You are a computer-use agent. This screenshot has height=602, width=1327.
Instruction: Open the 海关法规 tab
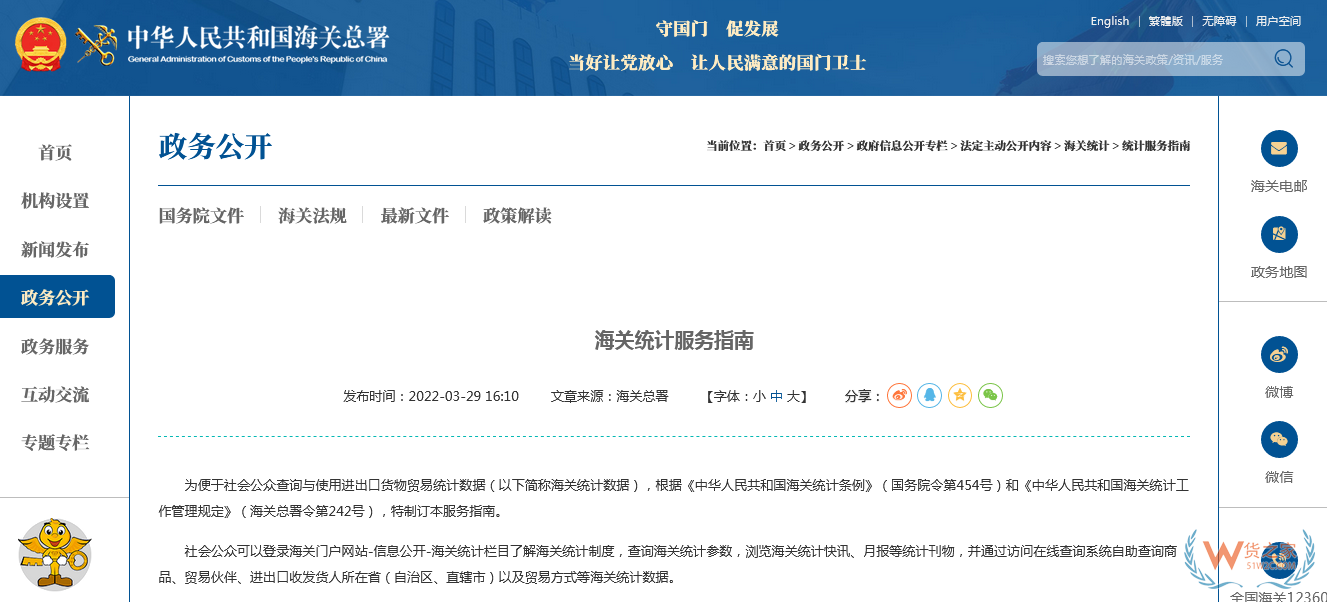tap(311, 215)
